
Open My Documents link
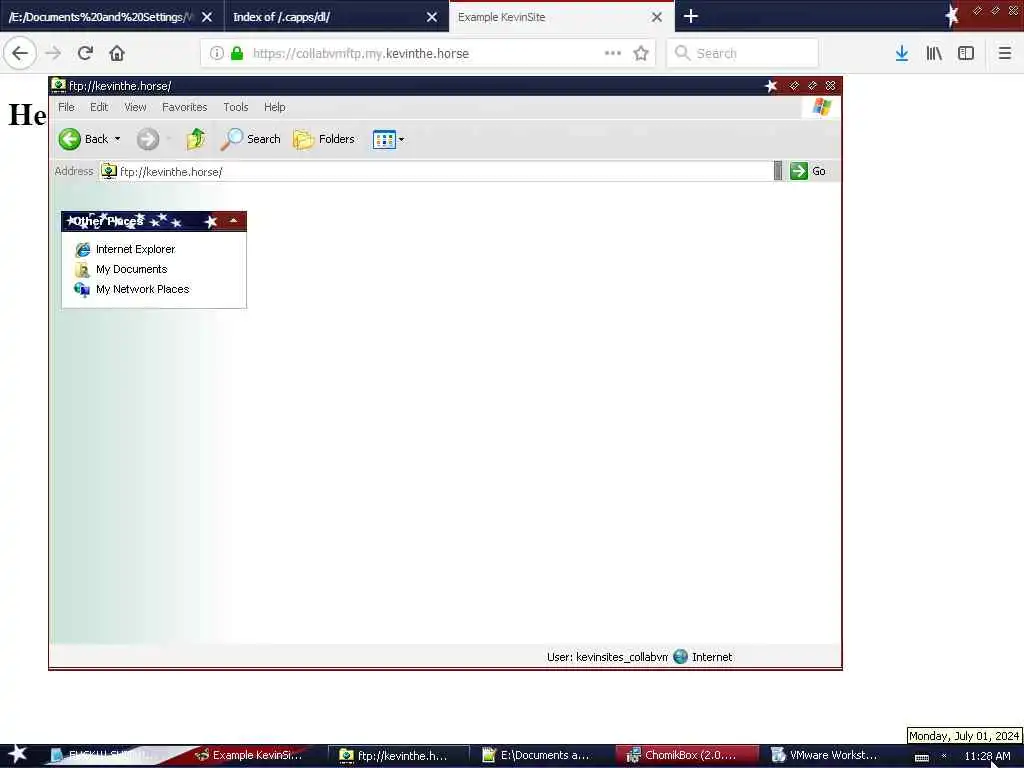point(131,270)
